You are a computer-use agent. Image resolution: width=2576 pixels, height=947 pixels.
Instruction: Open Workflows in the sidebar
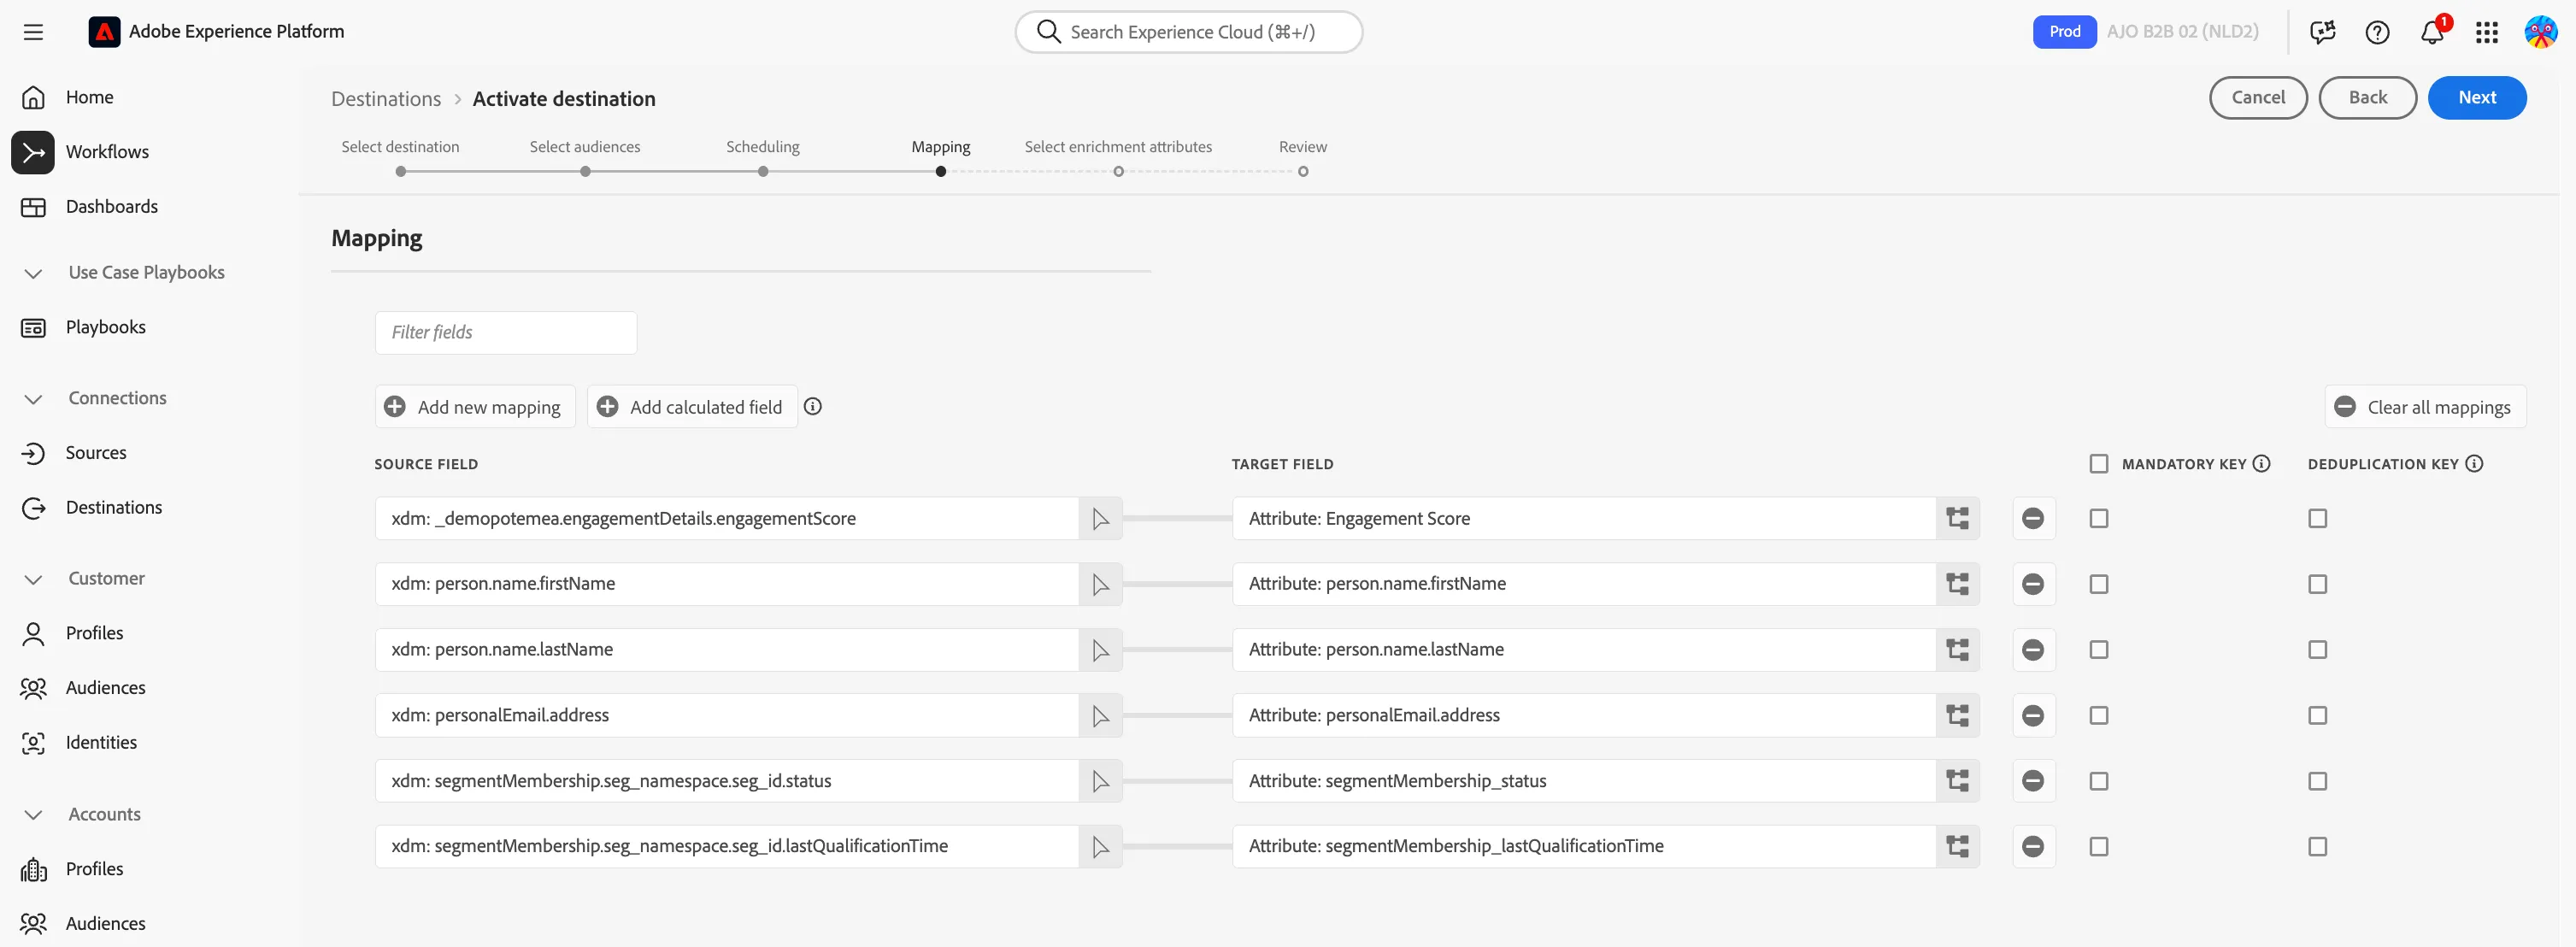[x=107, y=152]
